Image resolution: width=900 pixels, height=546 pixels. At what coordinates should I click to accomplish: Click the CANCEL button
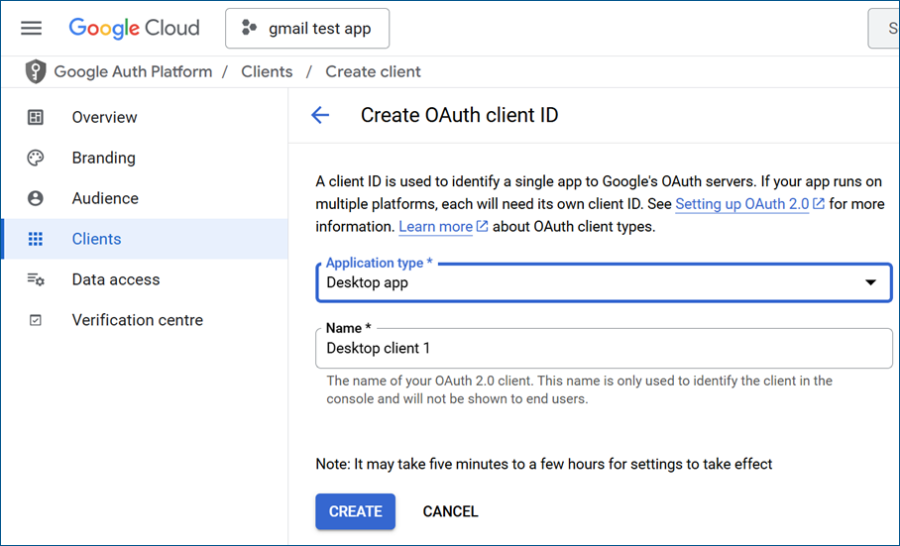[451, 512]
